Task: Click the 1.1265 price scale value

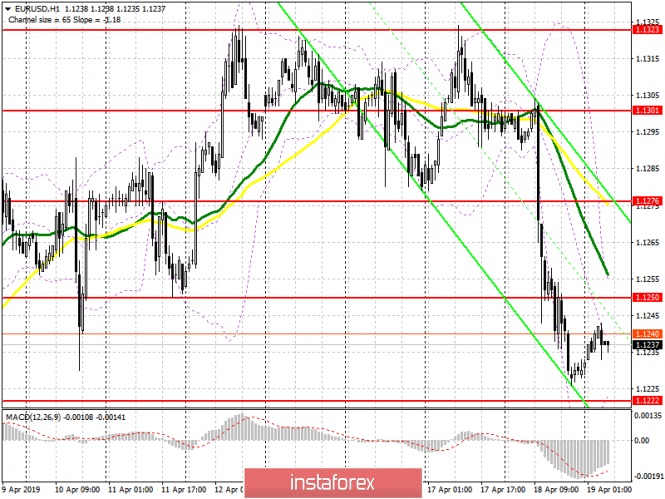Action: click(648, 242)
